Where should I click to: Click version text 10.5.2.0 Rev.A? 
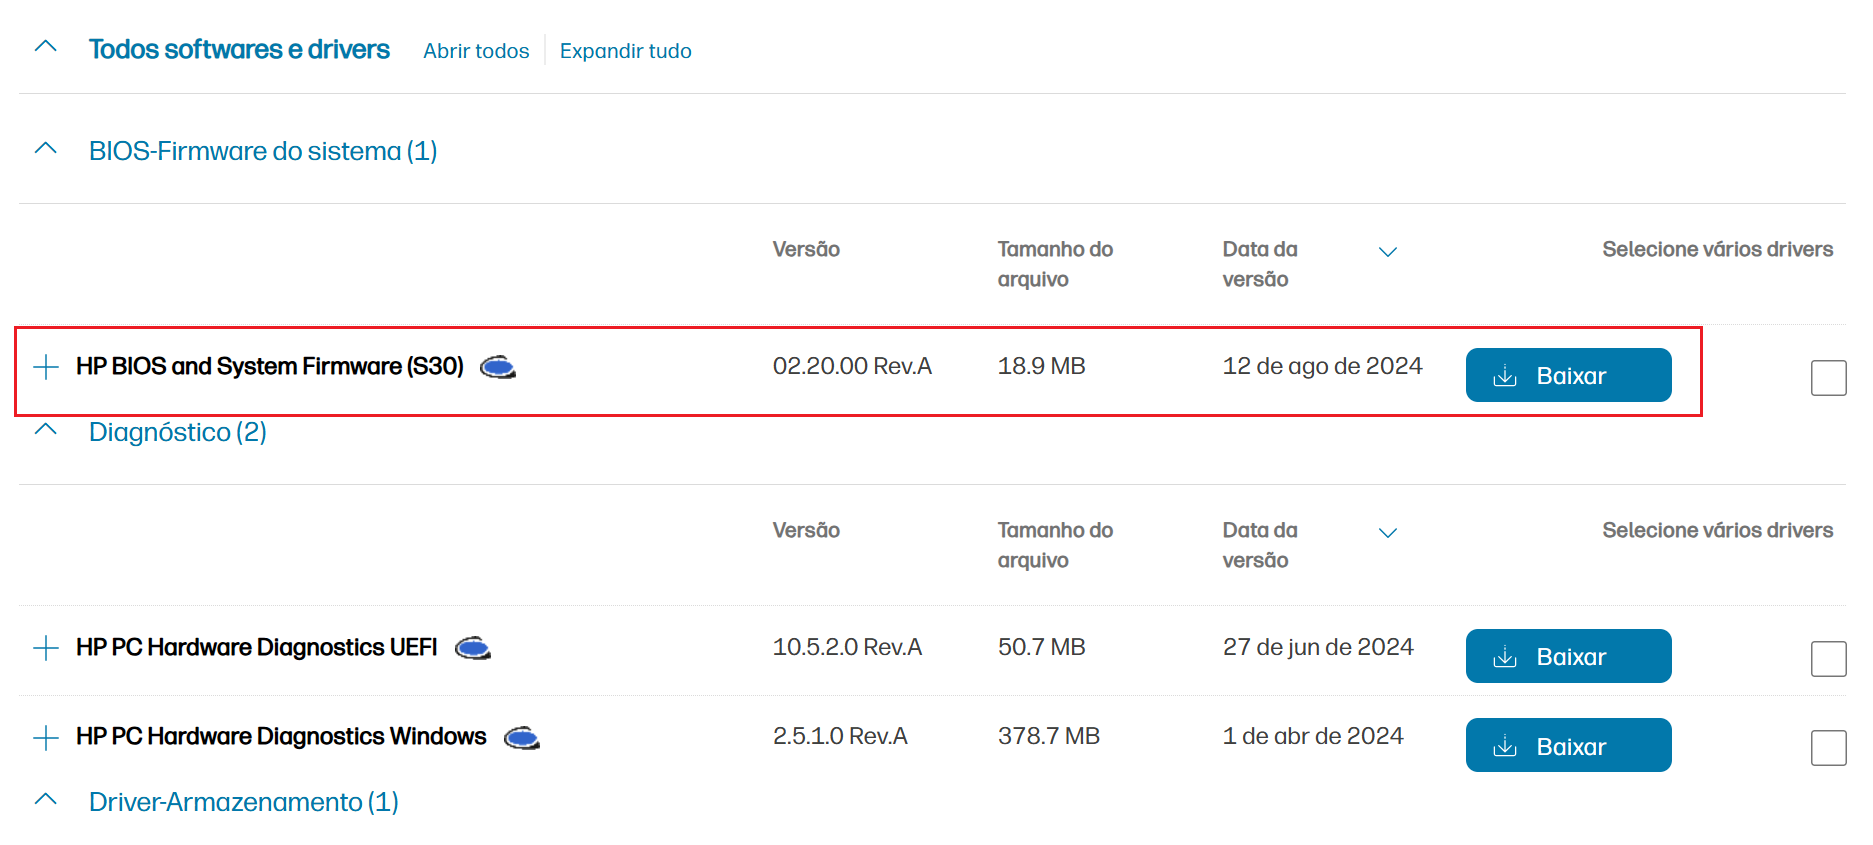coord(847,647)
